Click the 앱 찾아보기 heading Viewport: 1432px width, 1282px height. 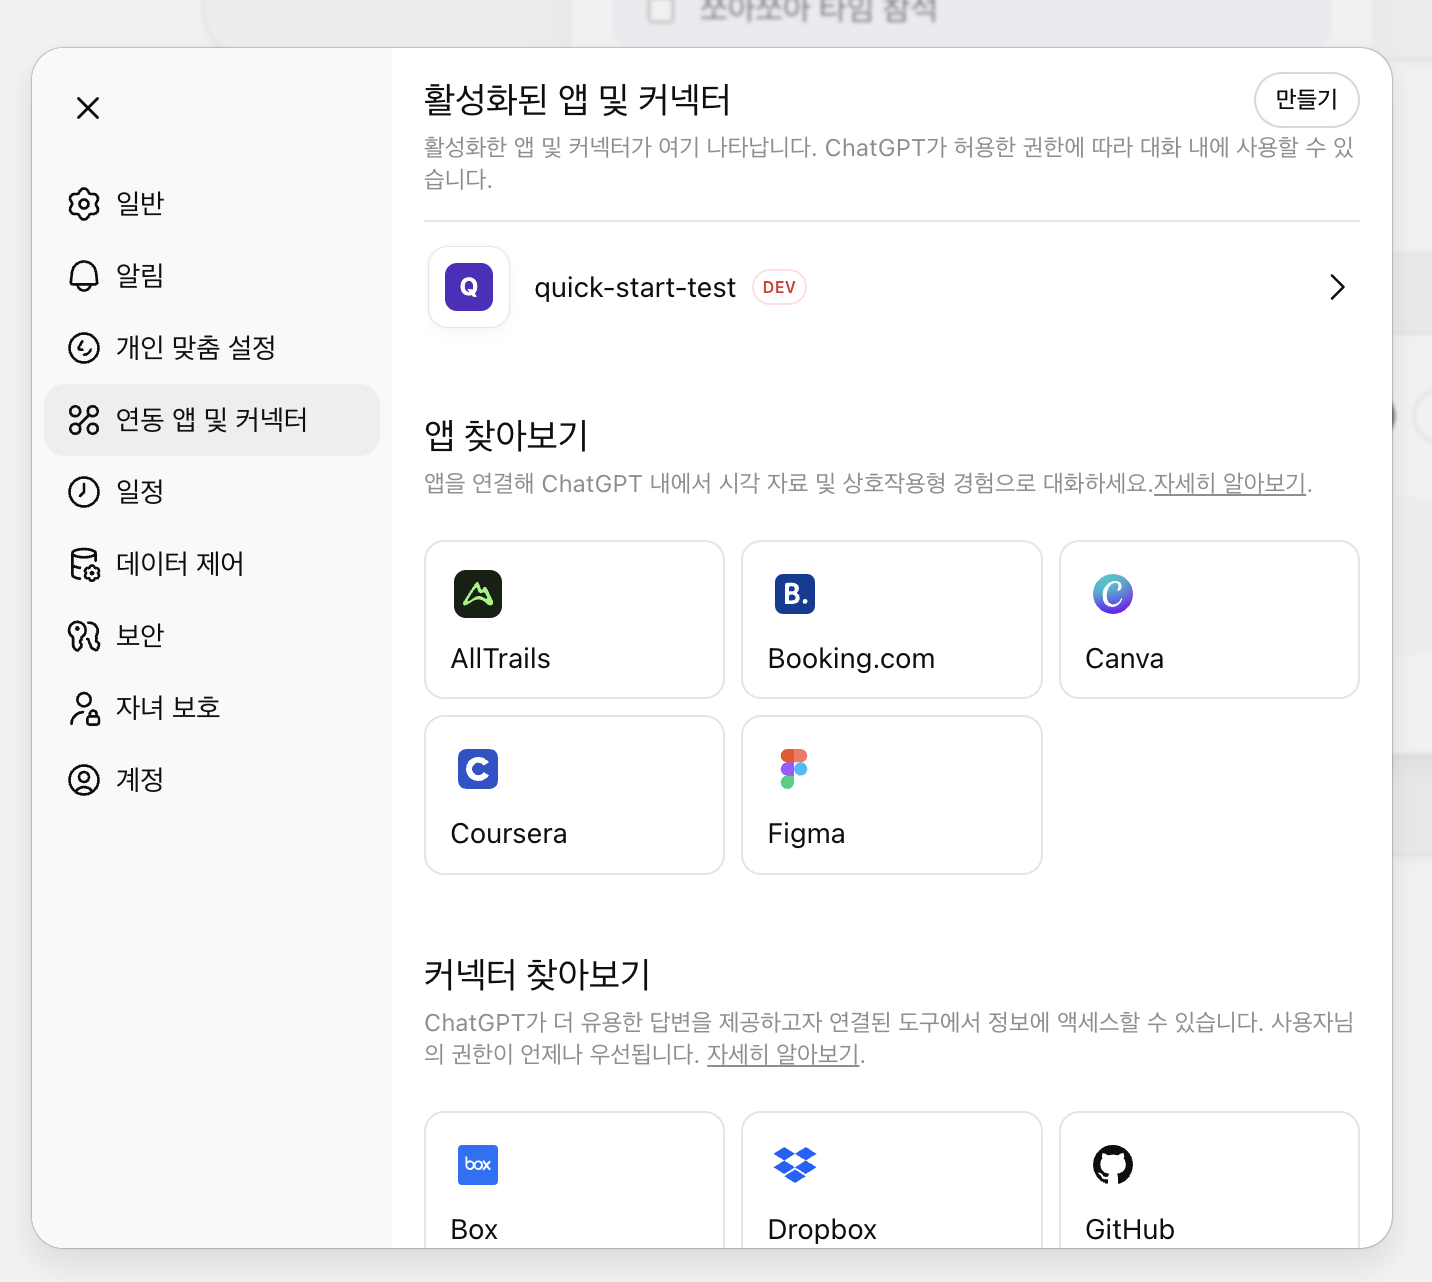point(506,435)
